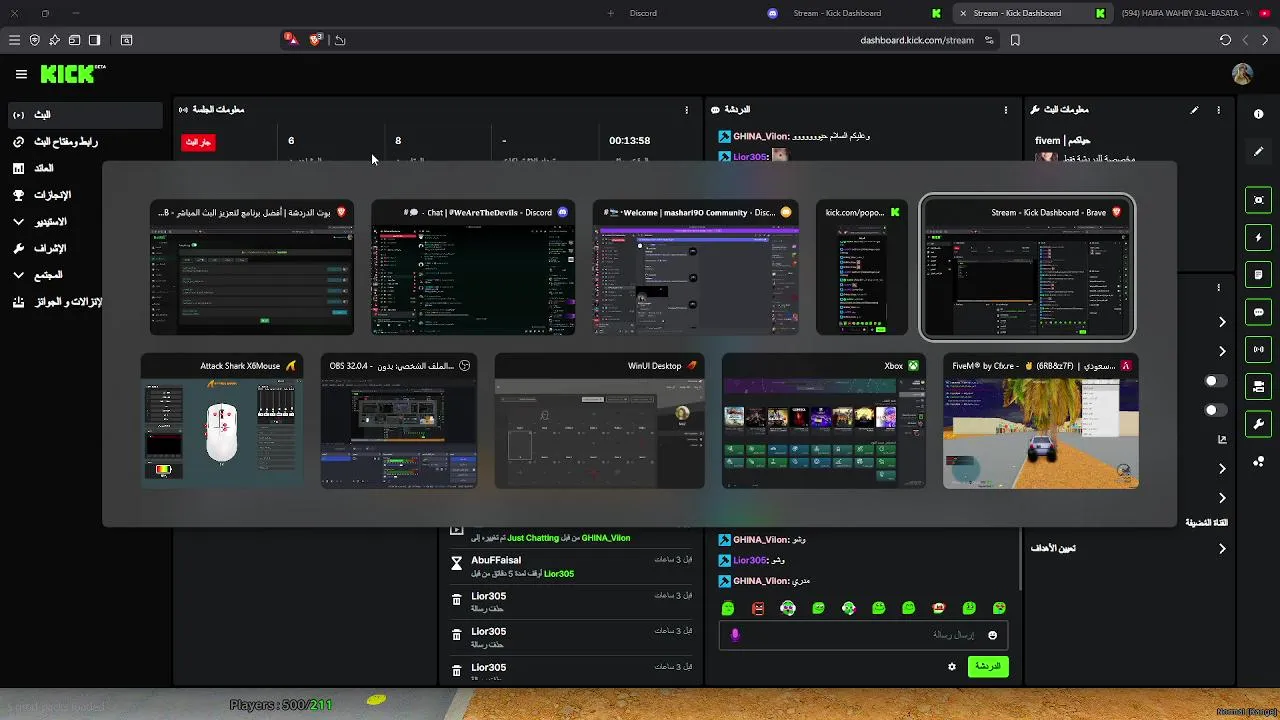Image resolution: width=1280 pixels, height=720 pixels.
Task: Switch to kick.com/popo window thumbnail
Action: (x=861, y=268)
